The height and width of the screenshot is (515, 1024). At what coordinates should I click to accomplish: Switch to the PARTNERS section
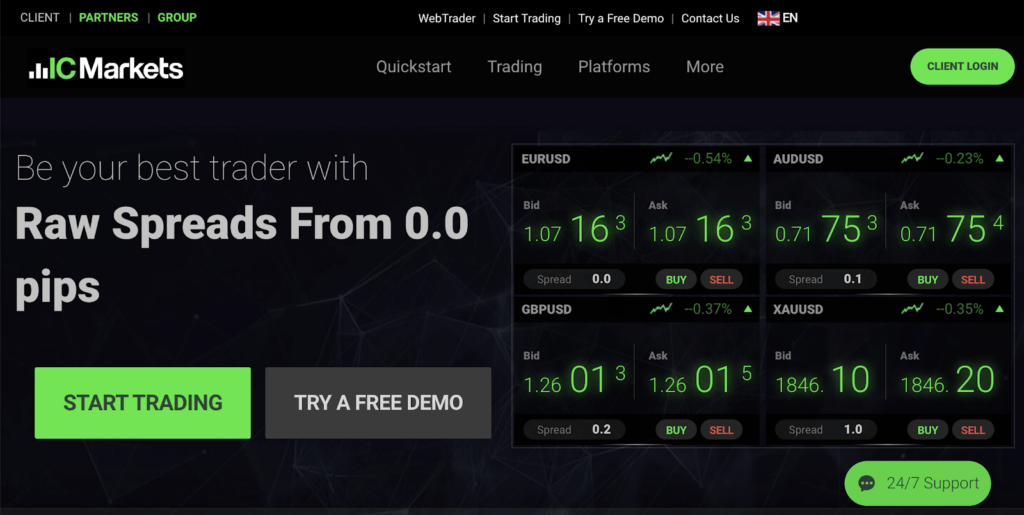pyautogui.click(x=108, y=18)
